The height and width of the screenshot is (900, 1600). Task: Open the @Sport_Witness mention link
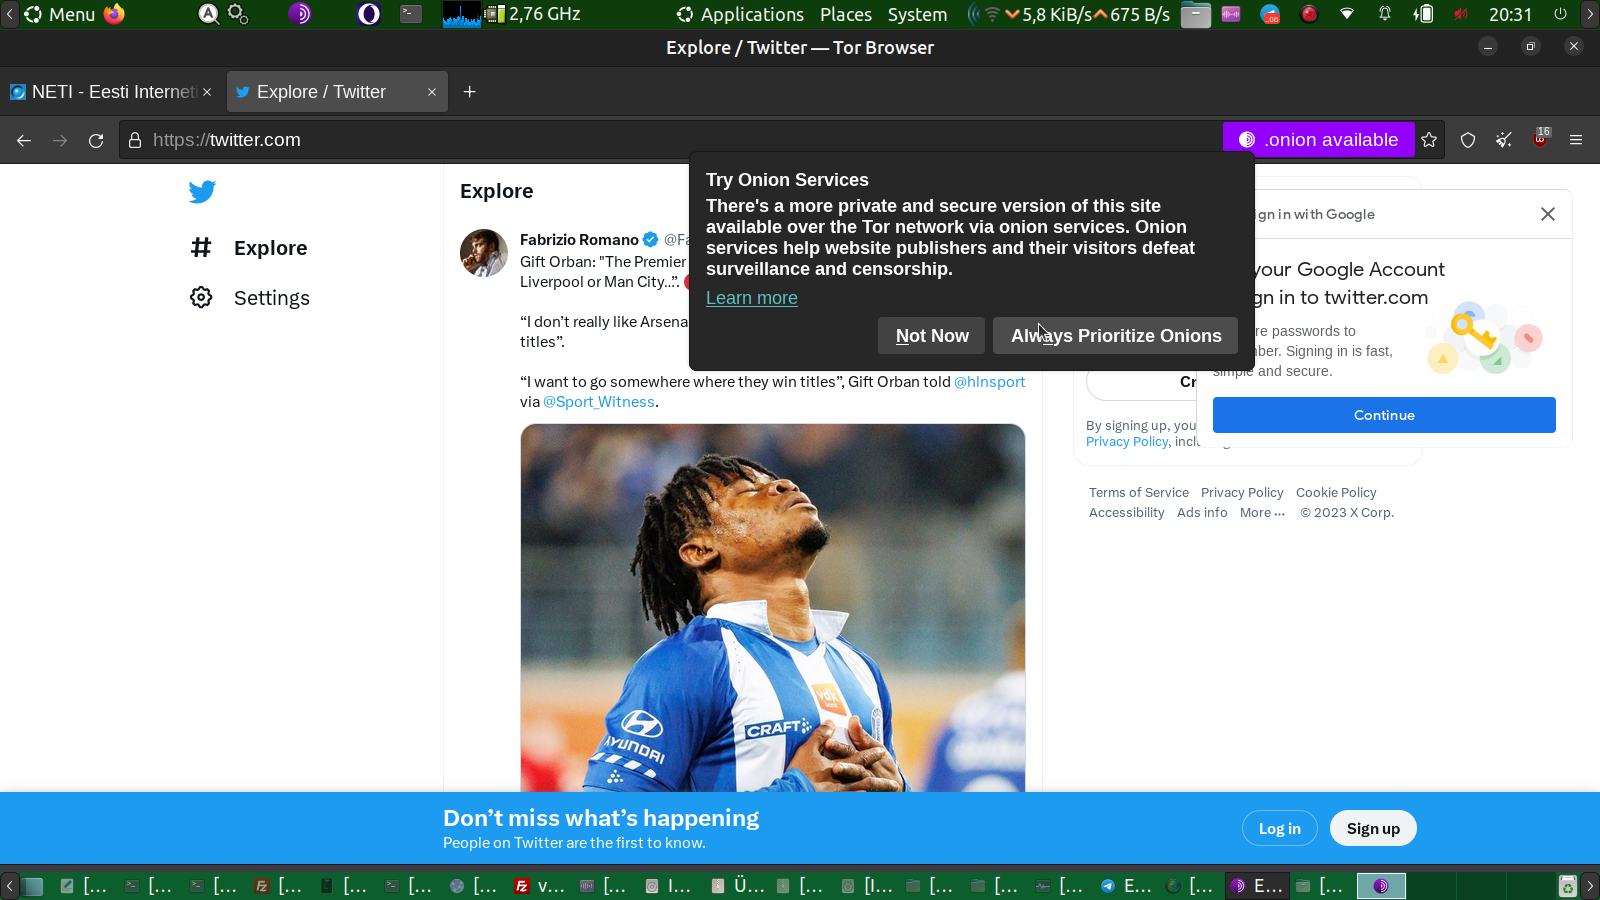[599, 402]
